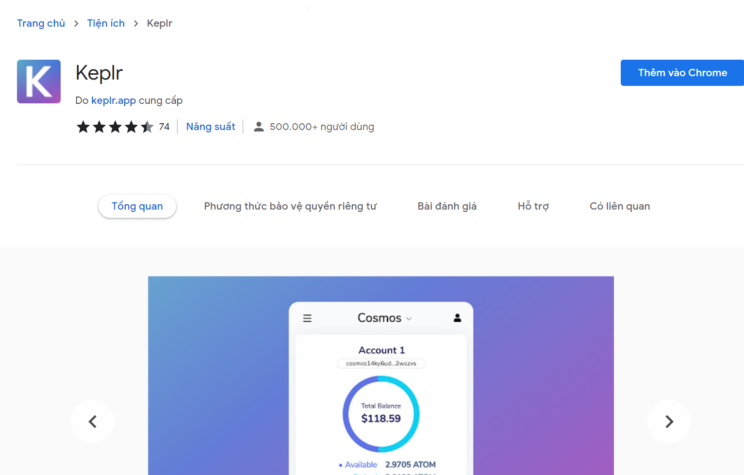Open the Tổng quan tab
The height and width of the screenshot is (475, 744).
[137, 206]
